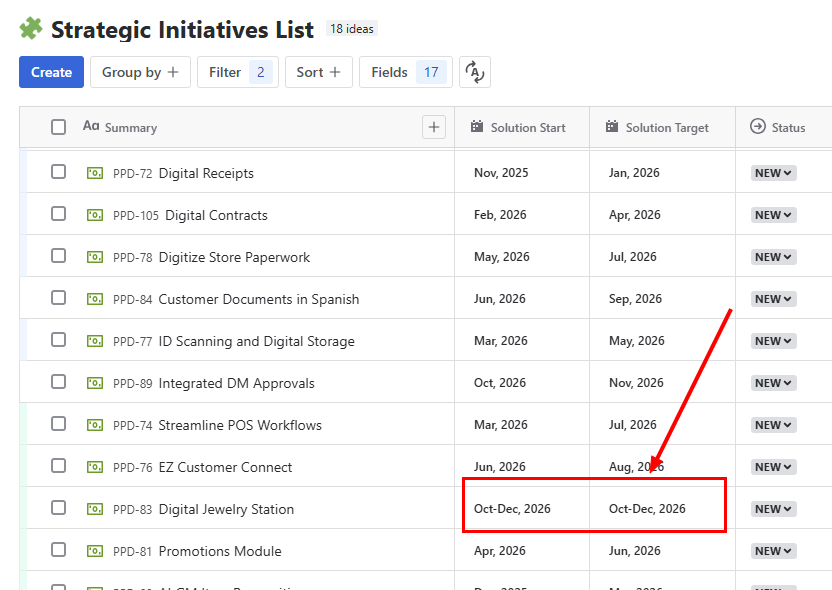The height and width of the screenshot is (590, 832).
Task: Open the NEW status dropdown for Digital Receipts
Action: tap(773, 173)
